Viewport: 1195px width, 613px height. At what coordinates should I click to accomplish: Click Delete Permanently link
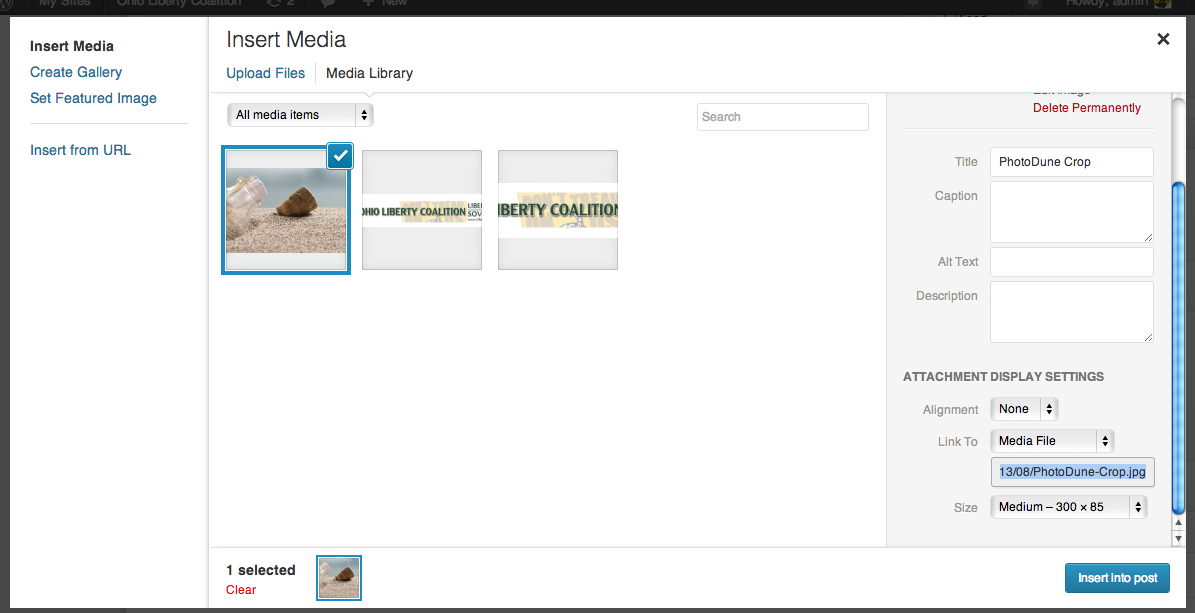[x=1087, y=108]
